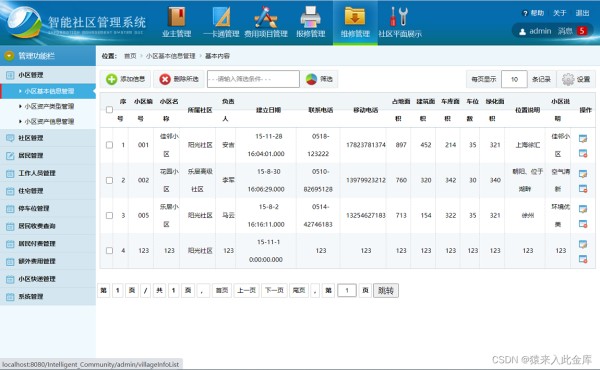Click the delete icon for row 4
The image size is (600, 370).
click(583, 259)
